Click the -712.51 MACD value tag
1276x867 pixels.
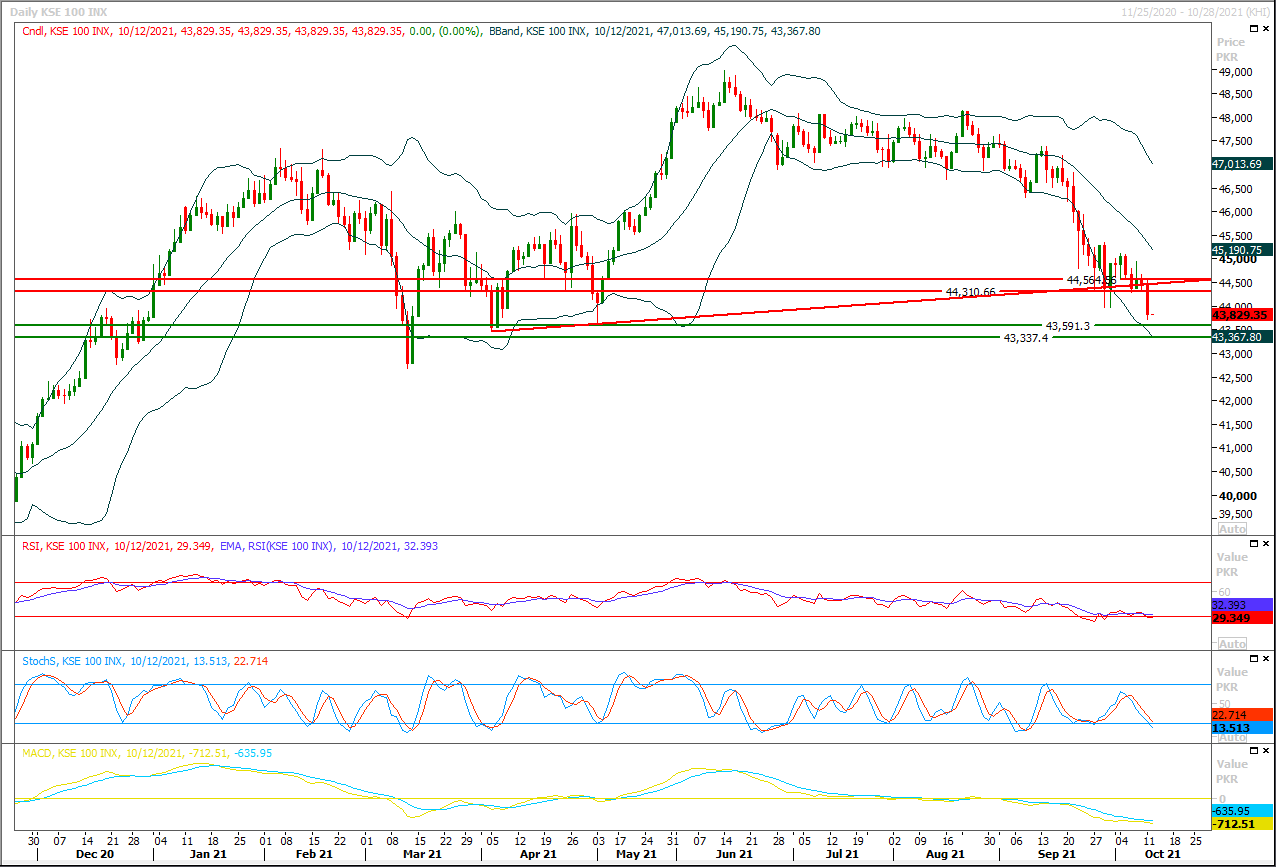[1241, 824]
